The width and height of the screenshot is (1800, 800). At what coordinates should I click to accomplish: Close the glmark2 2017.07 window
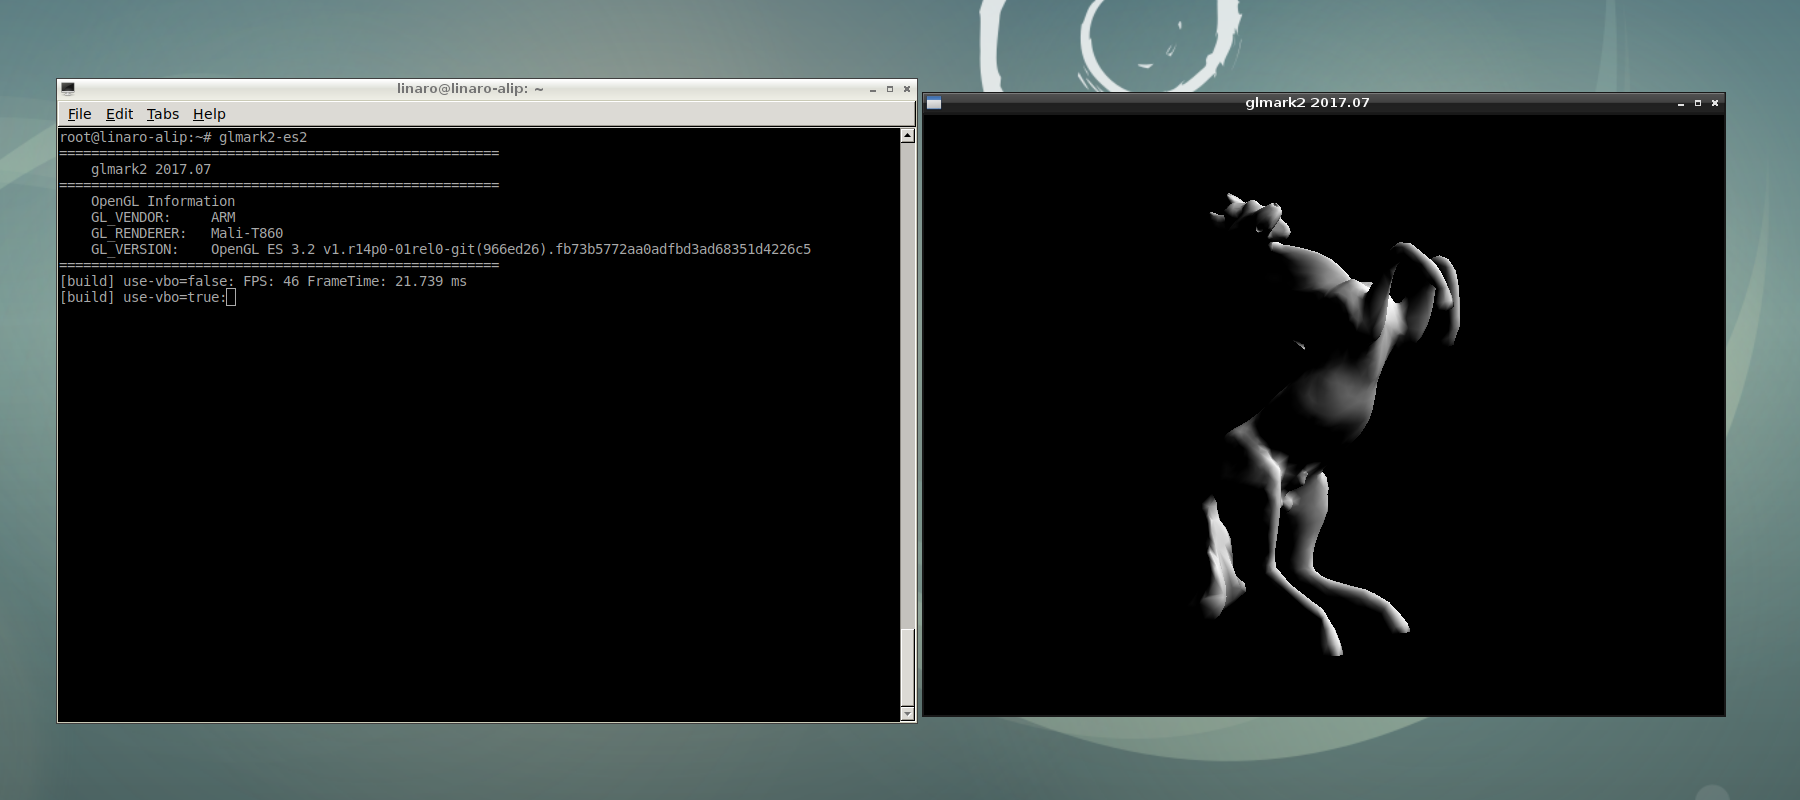click(1715, 103)
